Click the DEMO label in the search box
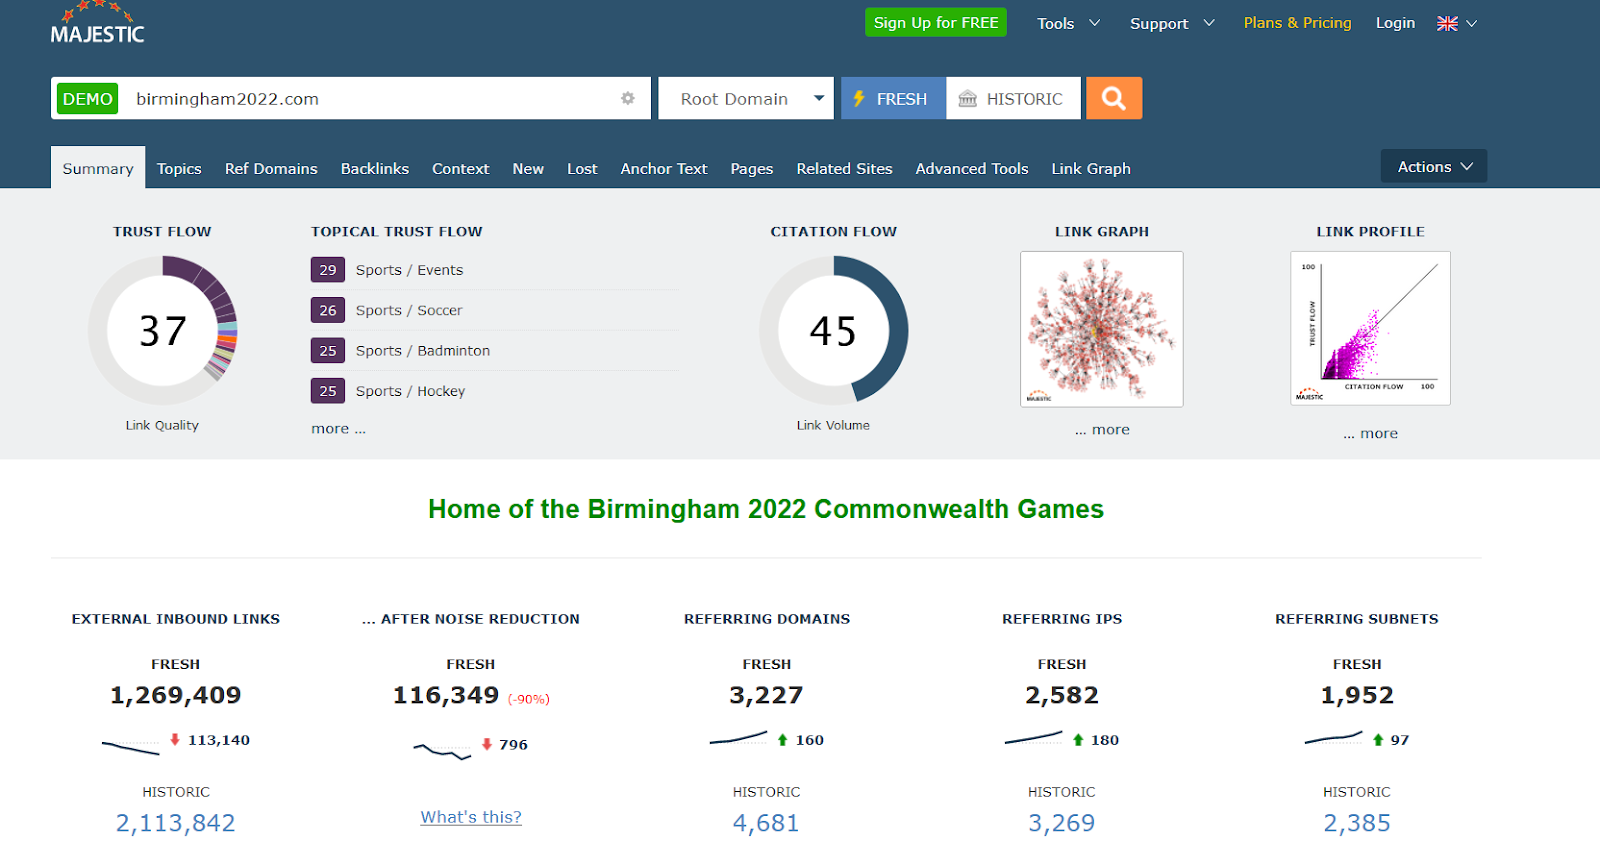This screenshot has width=1600, height=841. 88,98
